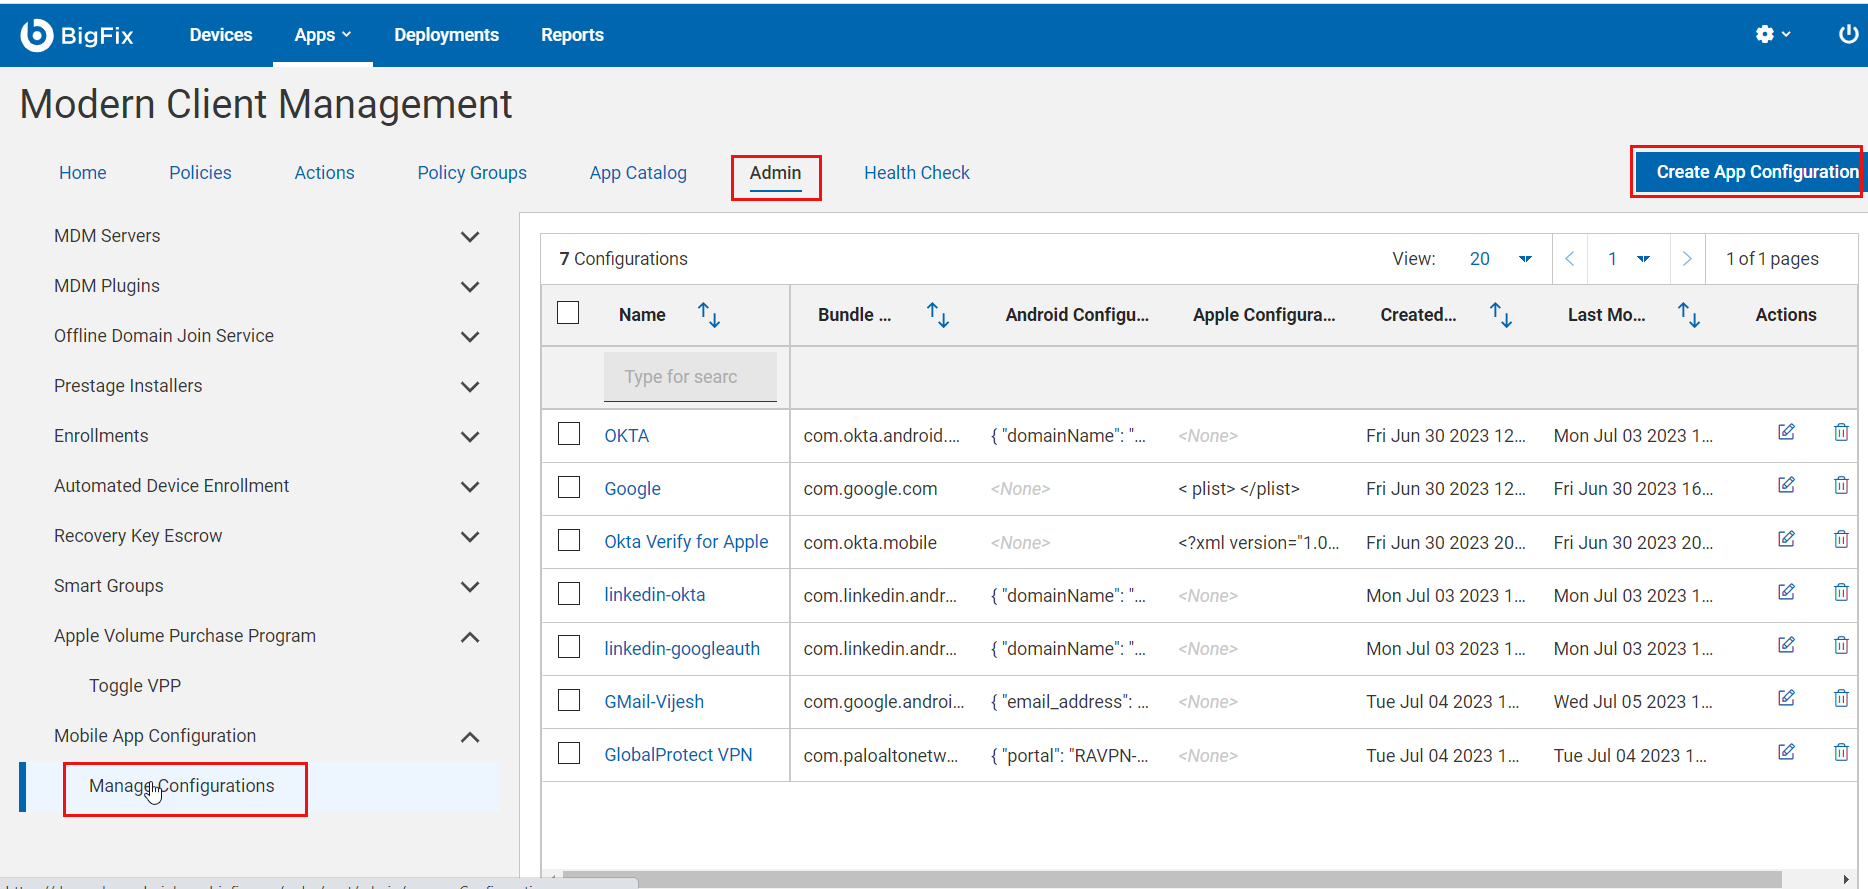The height and width of the screenshot is (889, 1868).
Task: Click trash icon for GMail-Vijesh row
Action: click(1840, 698)
